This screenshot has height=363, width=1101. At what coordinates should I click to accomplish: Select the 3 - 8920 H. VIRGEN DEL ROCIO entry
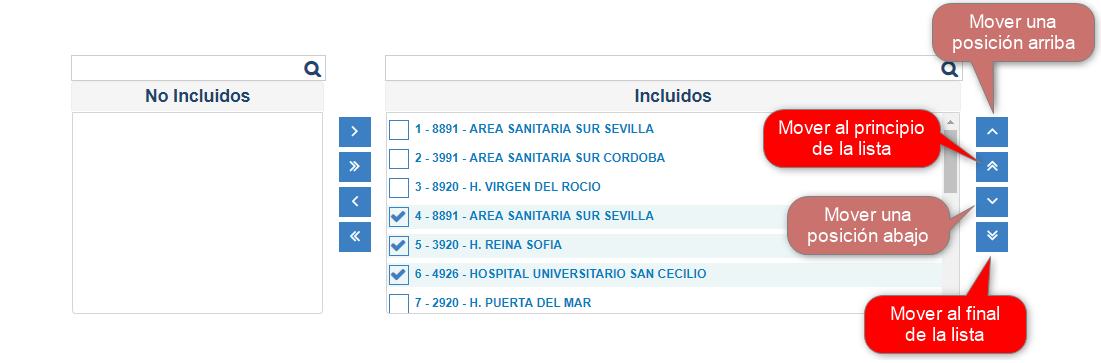coord(508,187)
